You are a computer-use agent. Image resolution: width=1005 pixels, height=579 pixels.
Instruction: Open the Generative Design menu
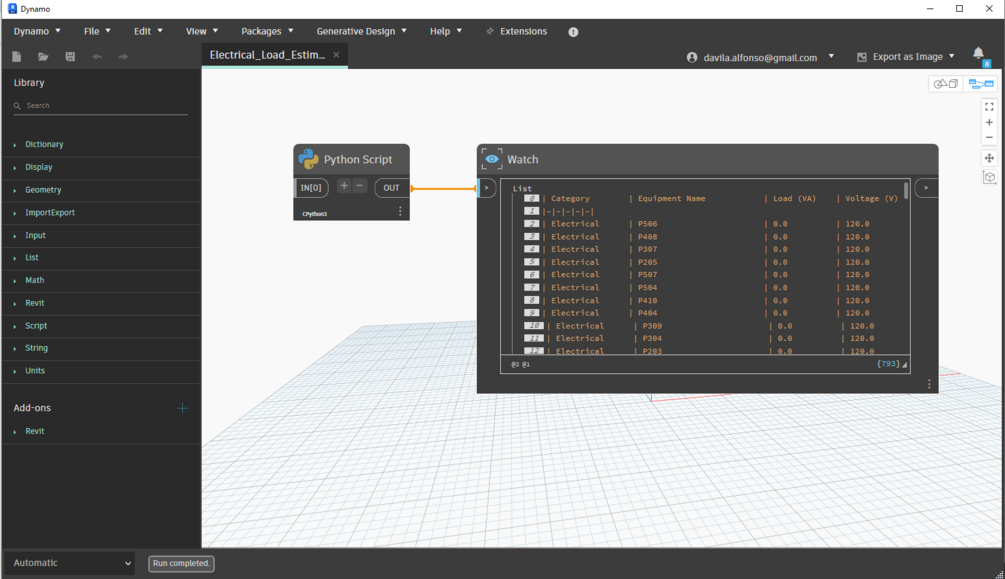point(361,31)
